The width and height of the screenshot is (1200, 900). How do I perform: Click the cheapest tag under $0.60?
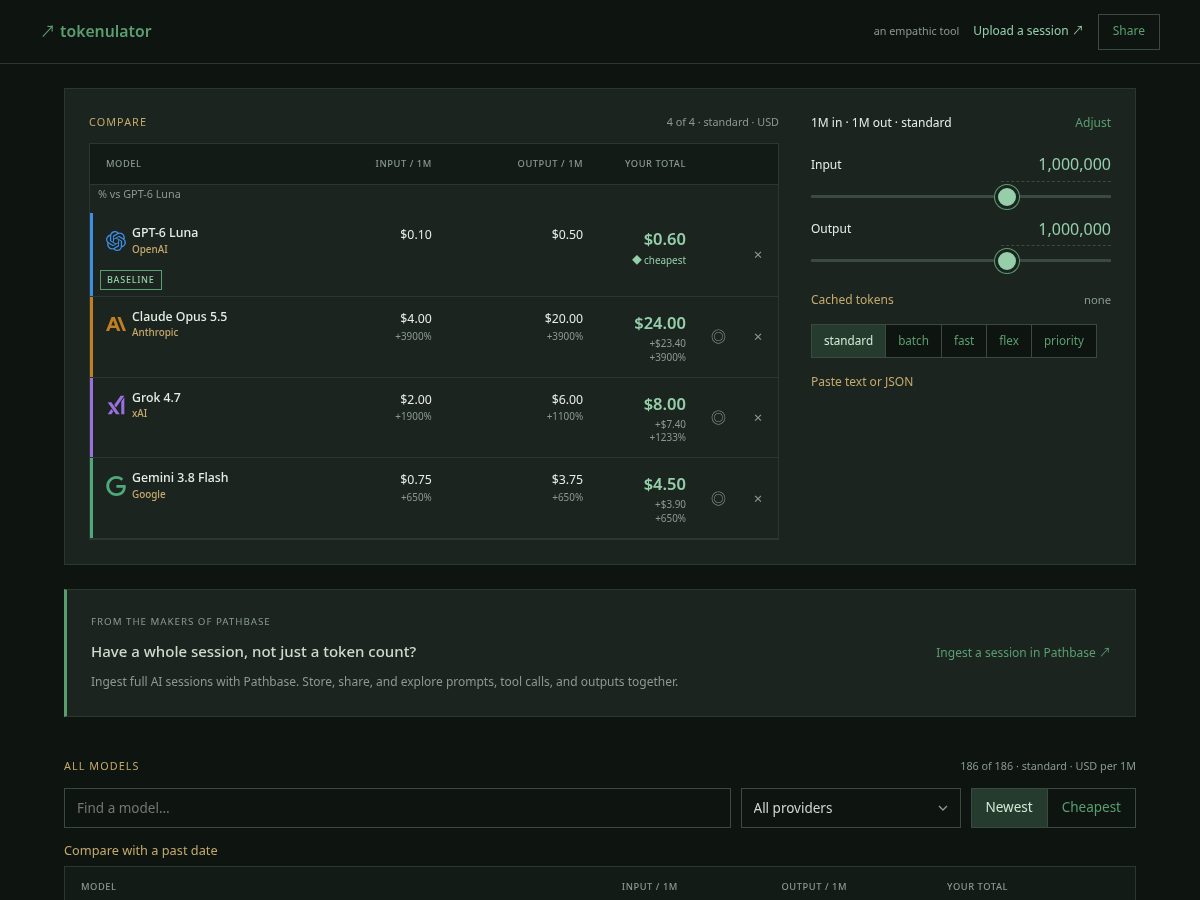click(659, 261)
